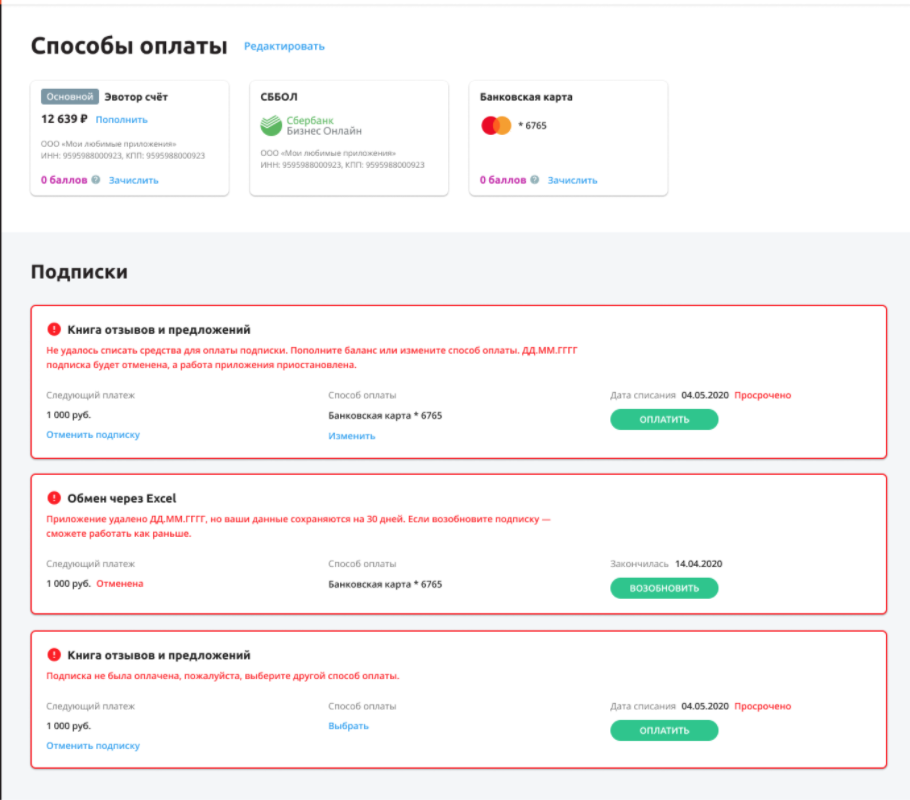The height and width of the screenshot is (800, 910).
Task: Cancel subscription in first Книга отзывов block
Action: point(93,435)
